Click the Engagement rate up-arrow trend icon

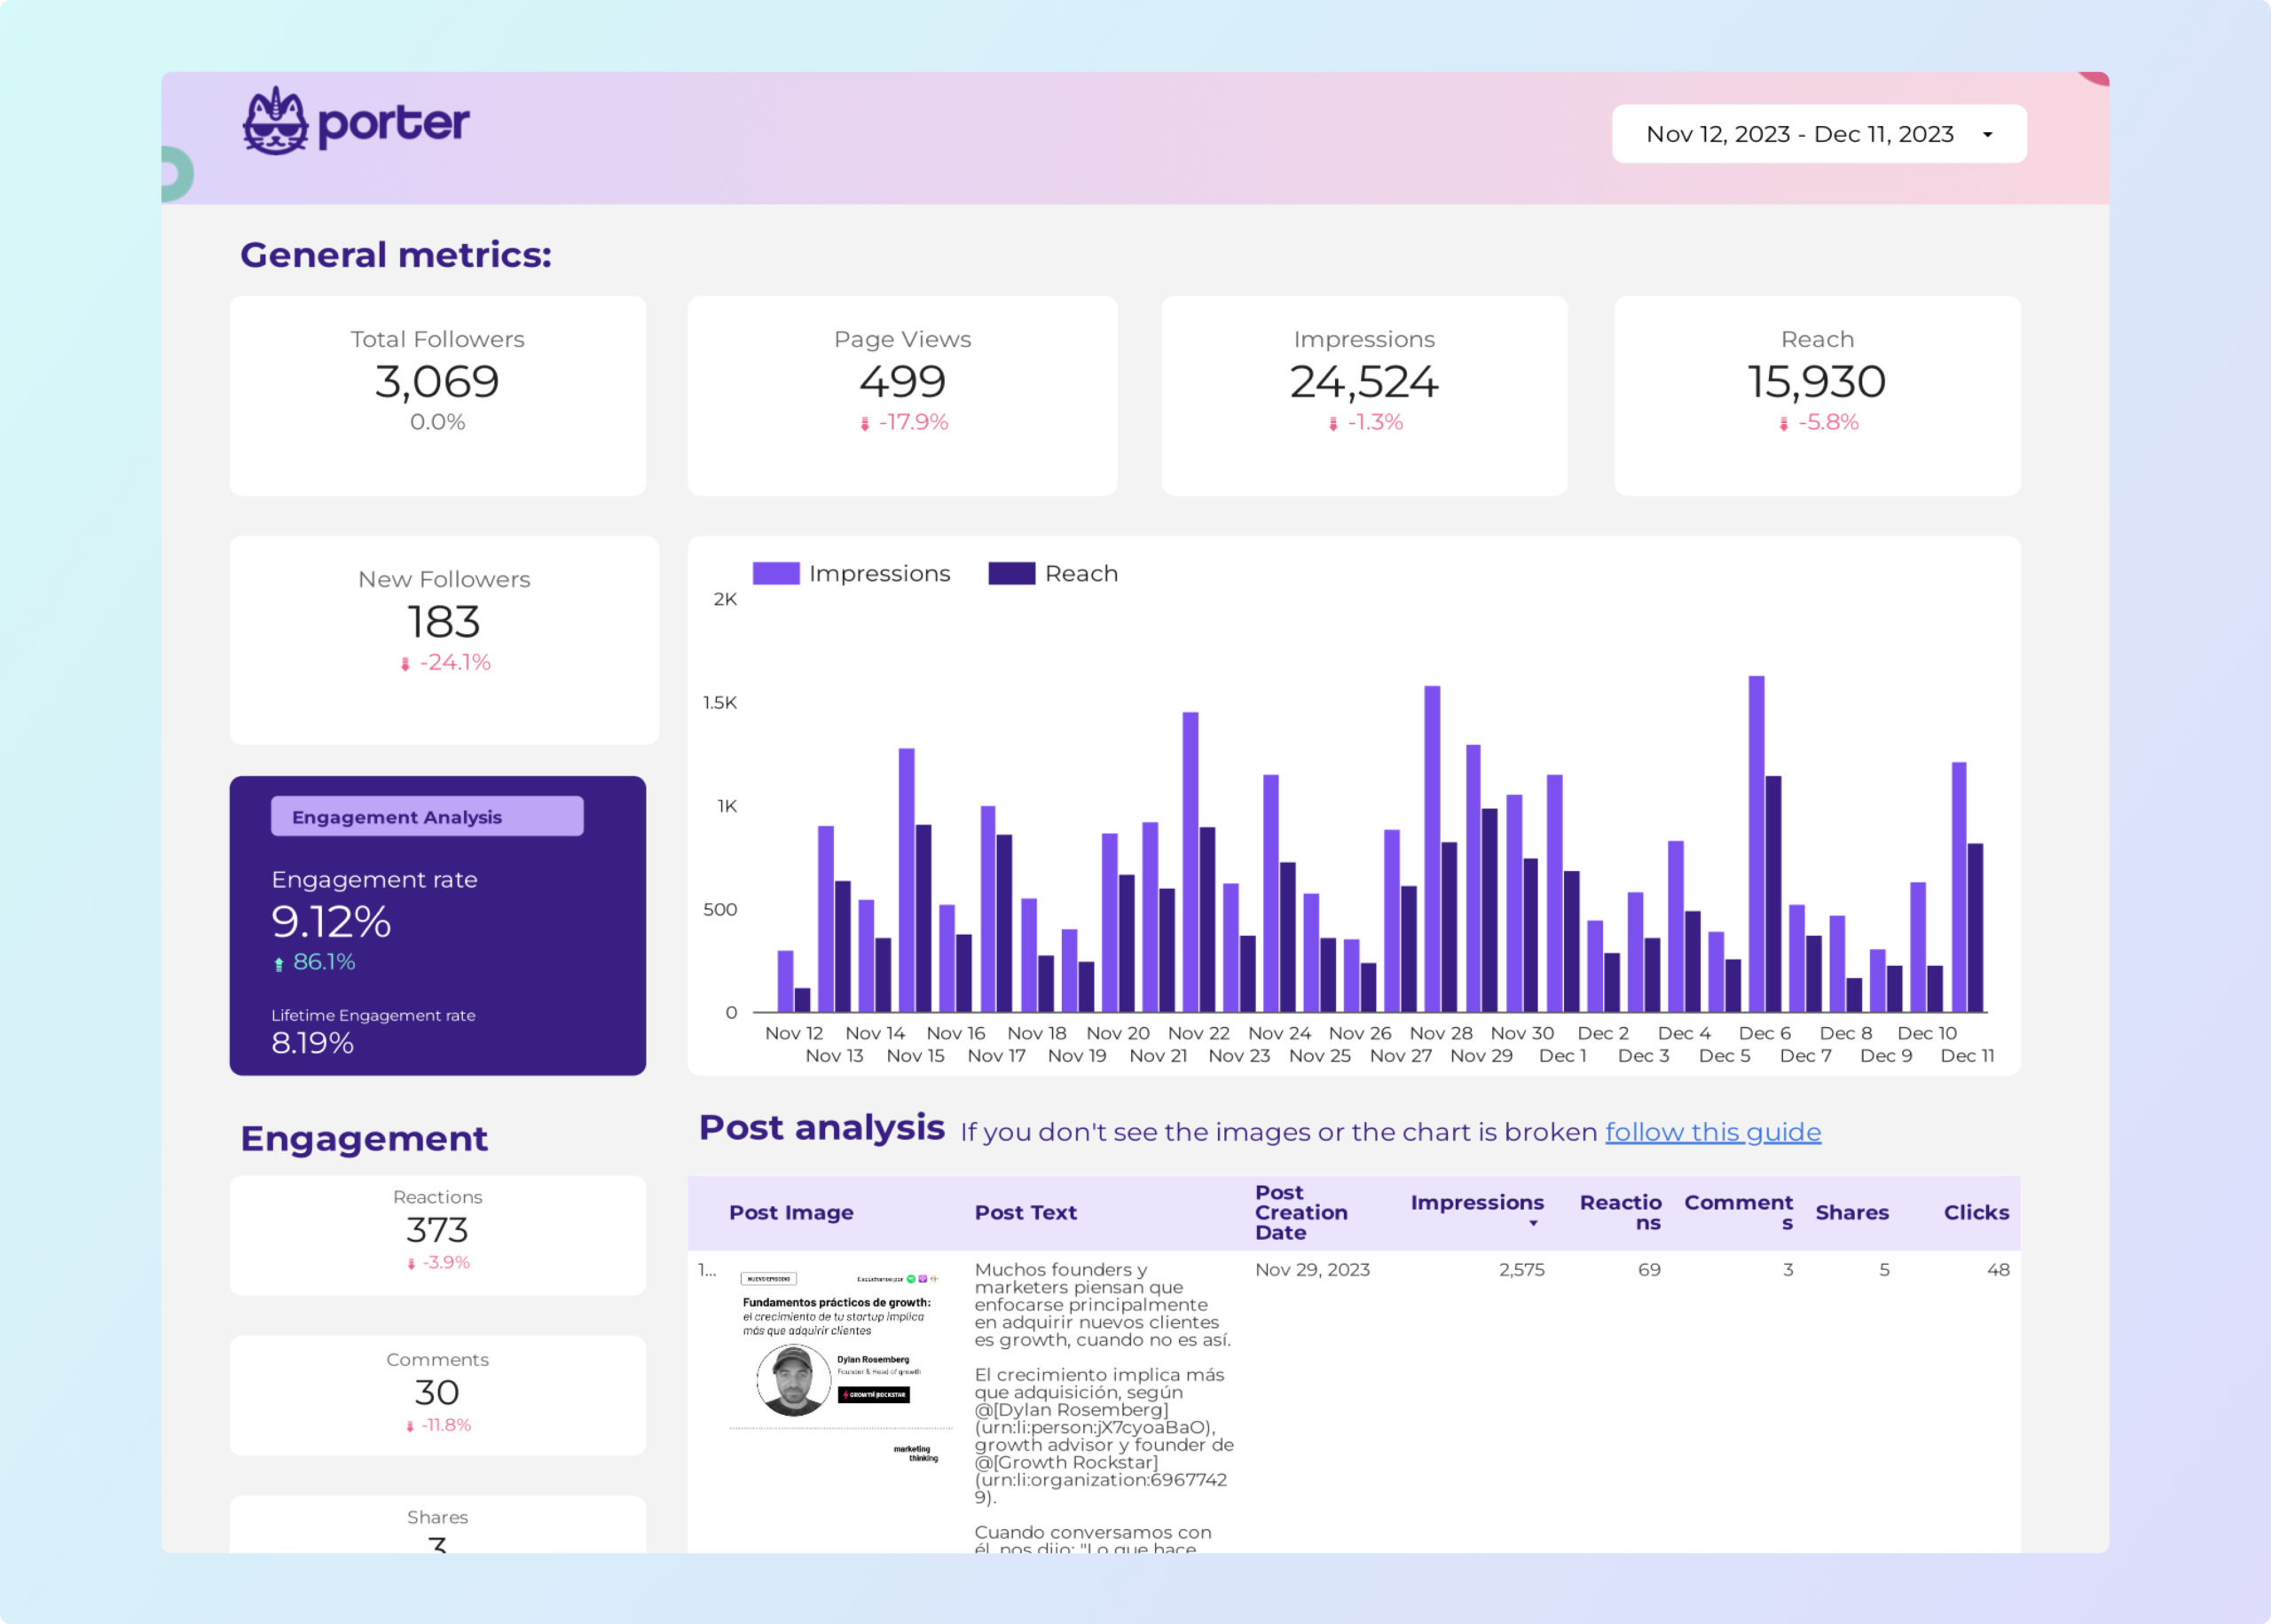coord(279,964)
